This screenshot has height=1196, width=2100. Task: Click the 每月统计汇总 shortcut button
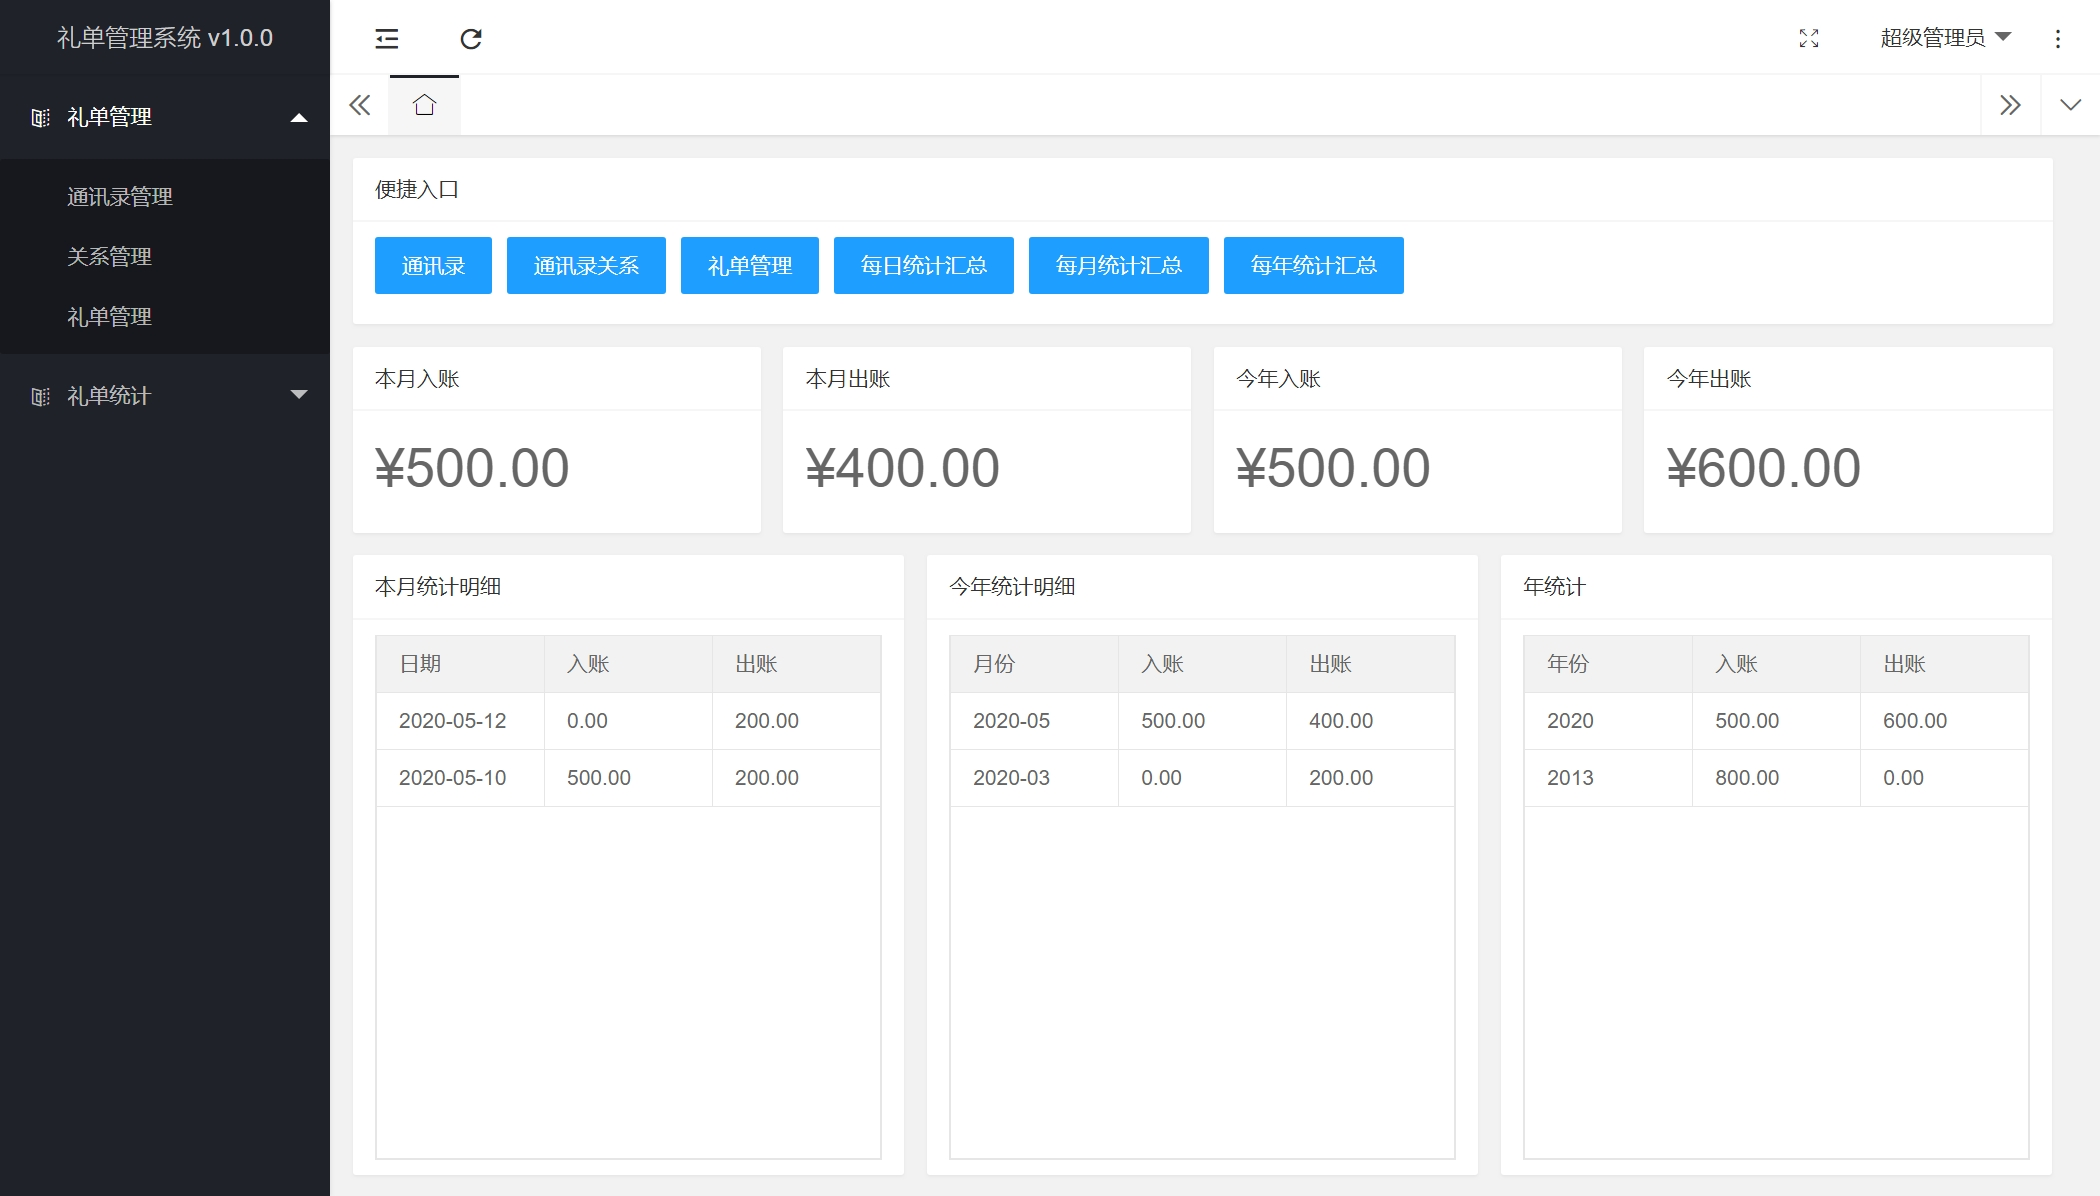point(1118,266)
